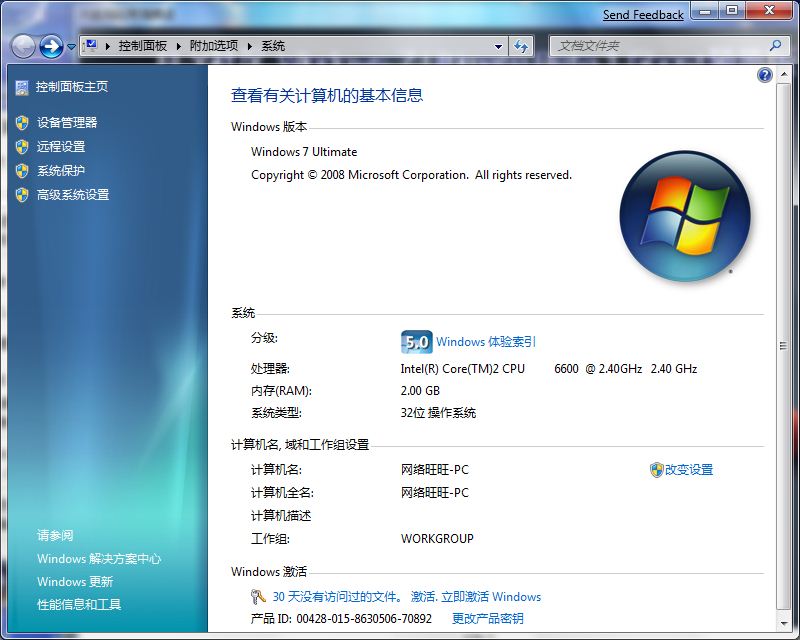Open 高级系统设置 from the sidebar
This screenshot has width=800, height=640.
73,194
